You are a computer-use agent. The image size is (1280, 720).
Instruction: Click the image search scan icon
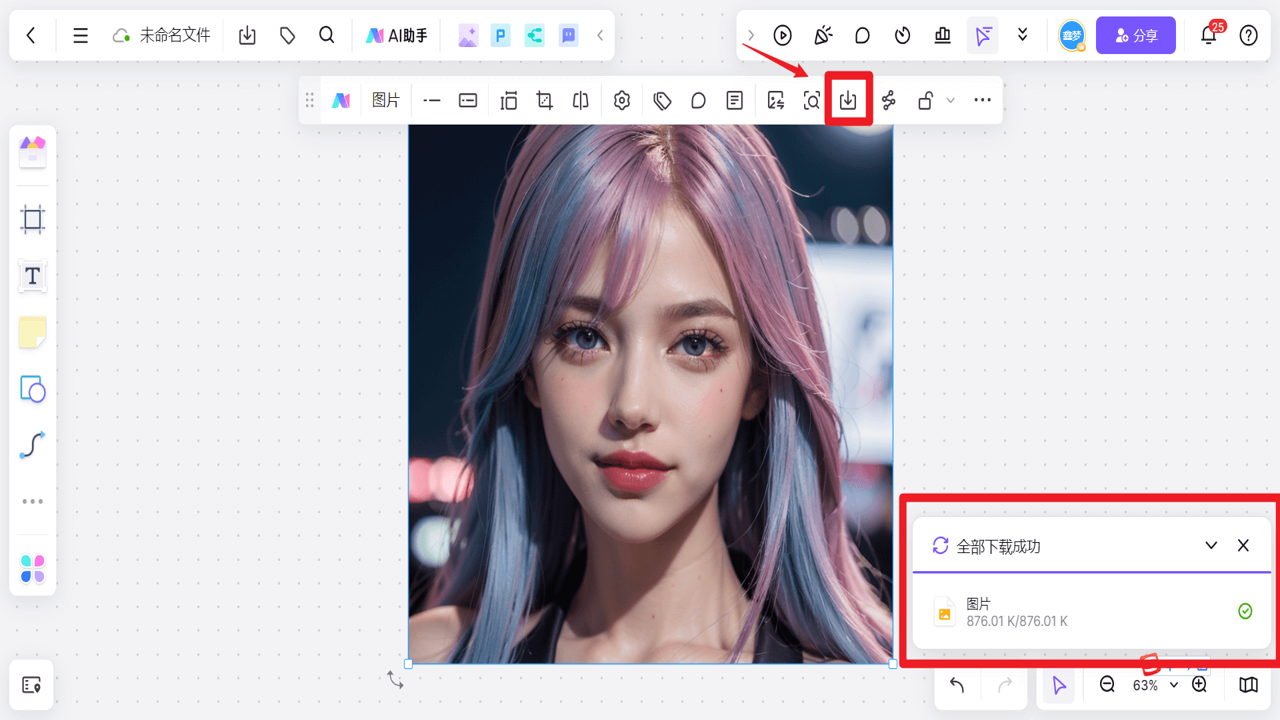(x=812, y=100)
